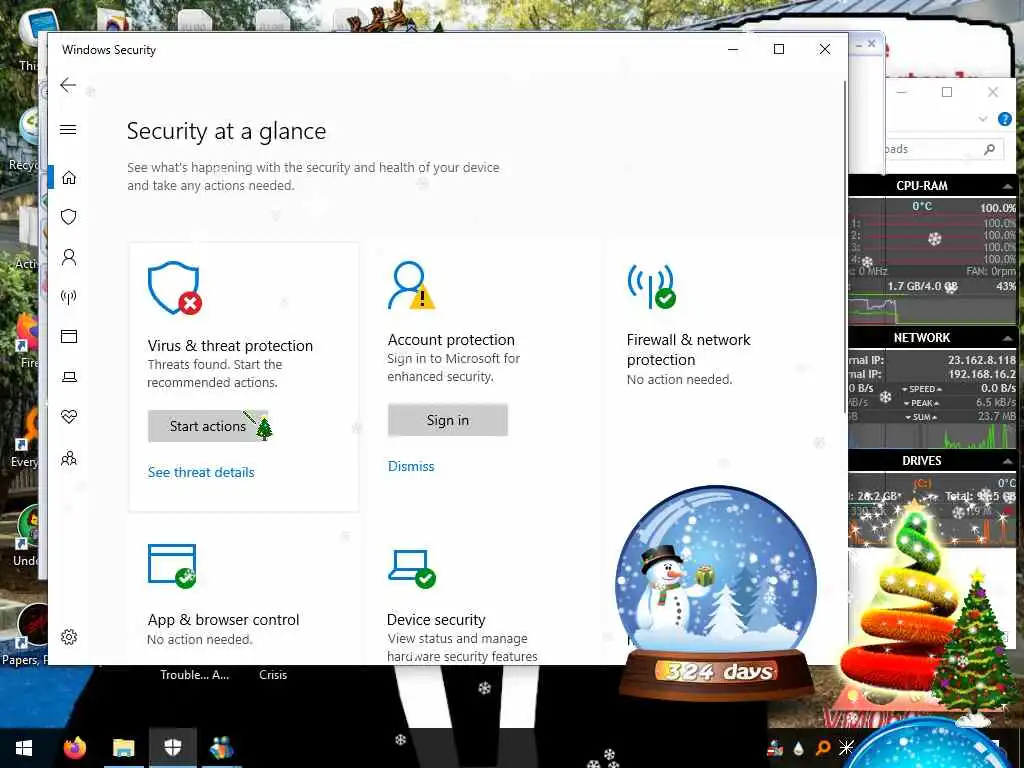Open Account protection person icon in sidebar
Viewport: 1024px width, 768px height.
[x=69, y=257]
